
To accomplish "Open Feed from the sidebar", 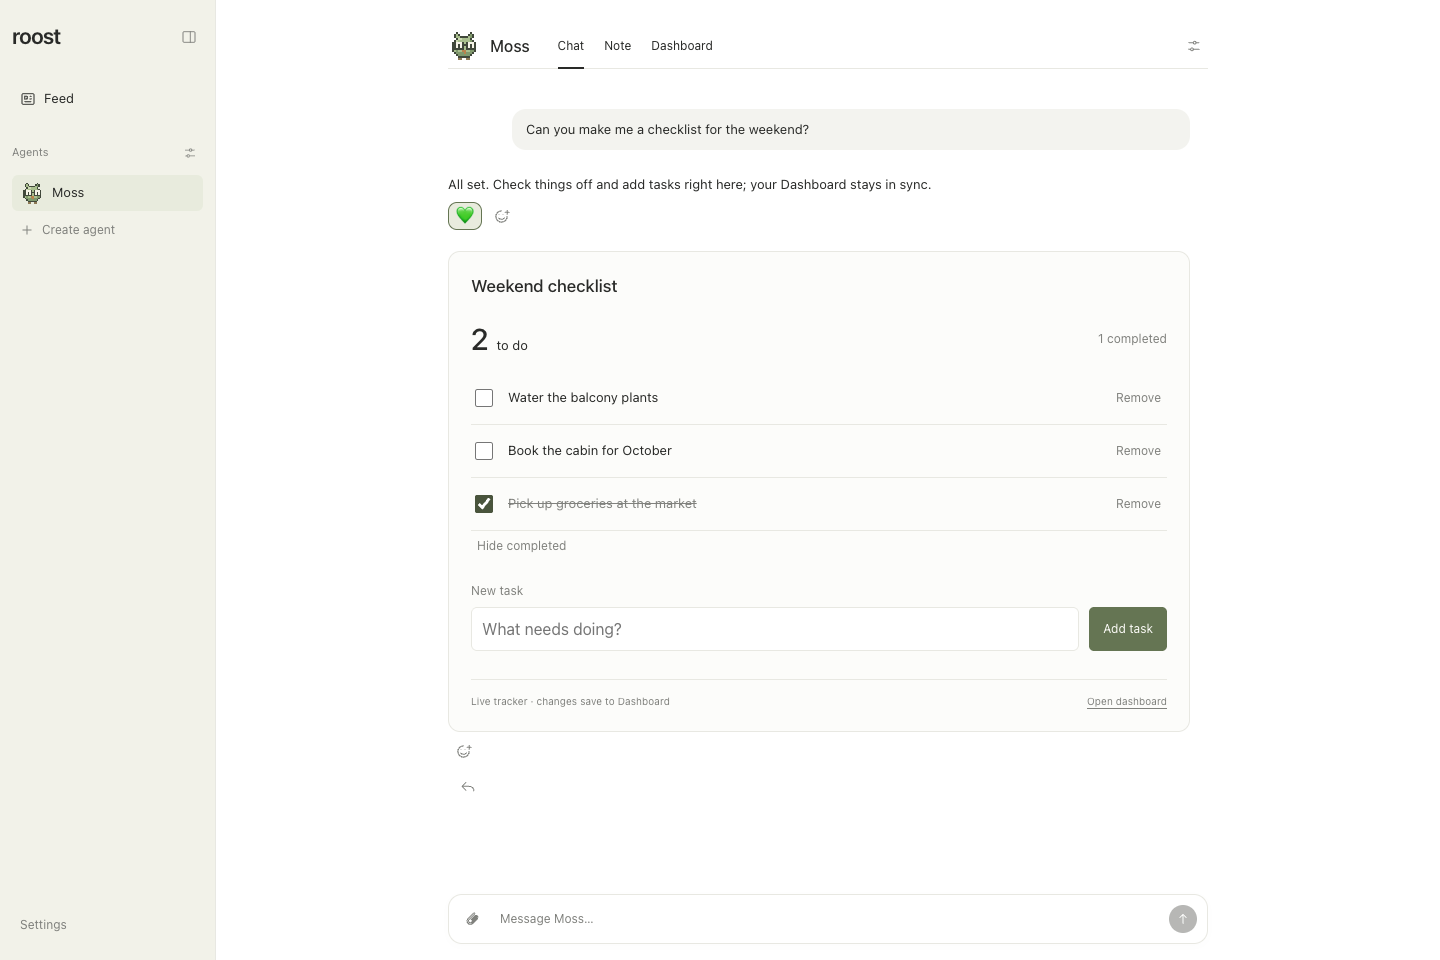I will click(x=107, y=99).
